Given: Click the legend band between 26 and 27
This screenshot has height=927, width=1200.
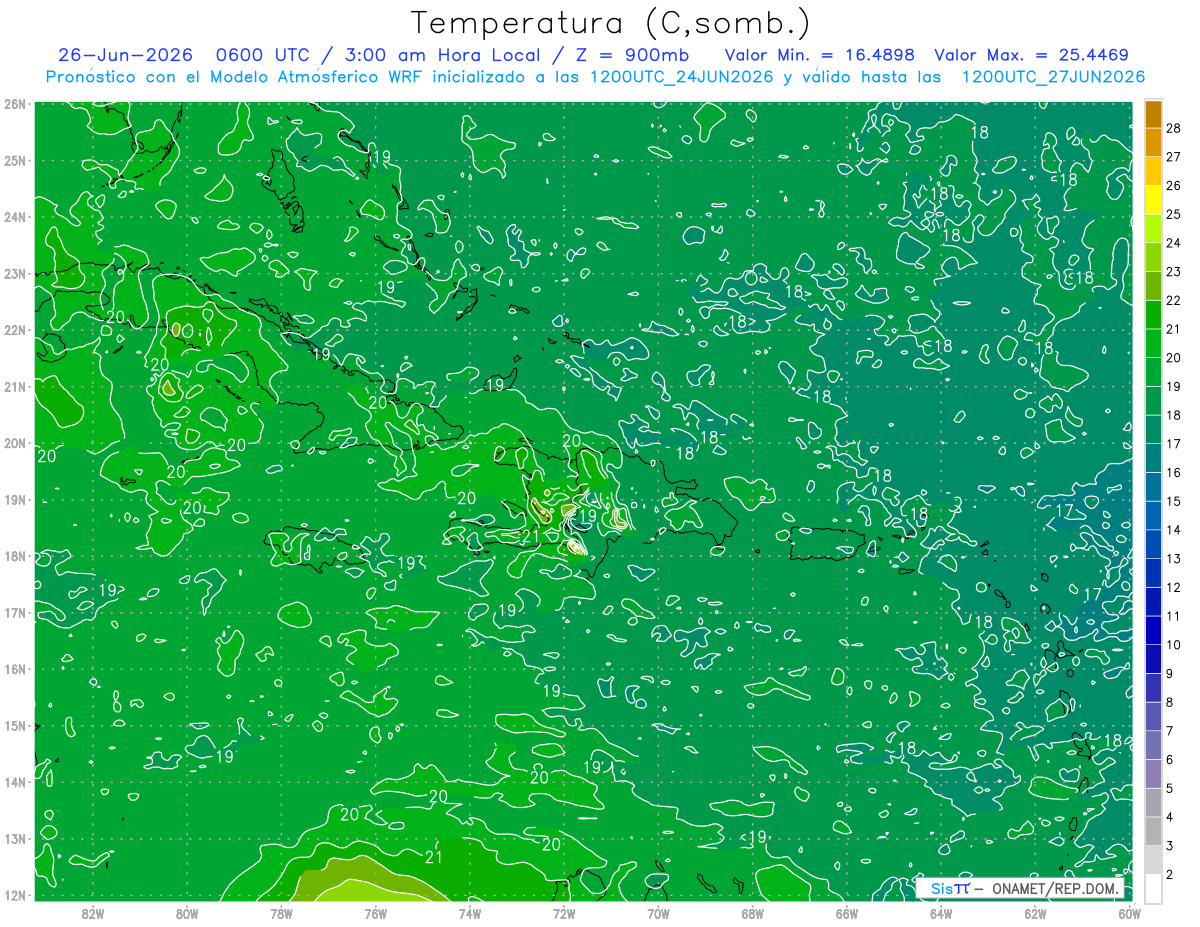Looking at the screenshot, I should (x=1153, y=170).
